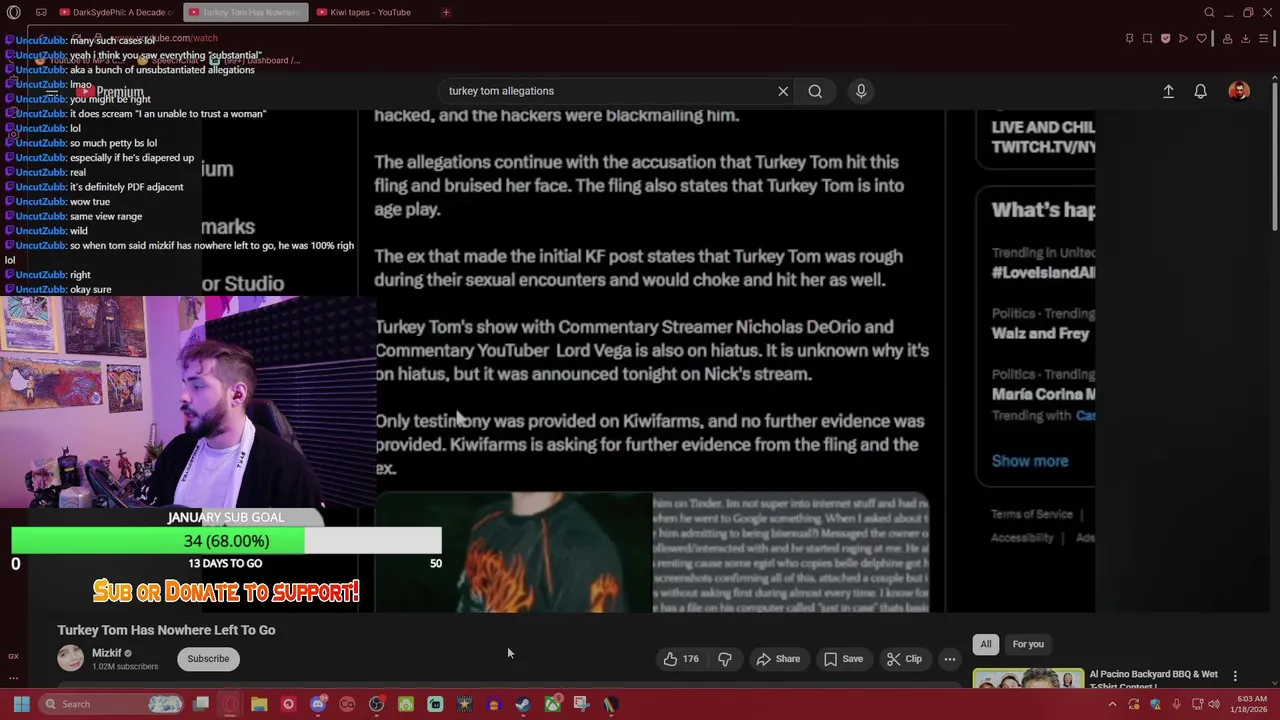Open the Opera menu logo
This screenshot has height=720, width=1280.
(14, 12)
